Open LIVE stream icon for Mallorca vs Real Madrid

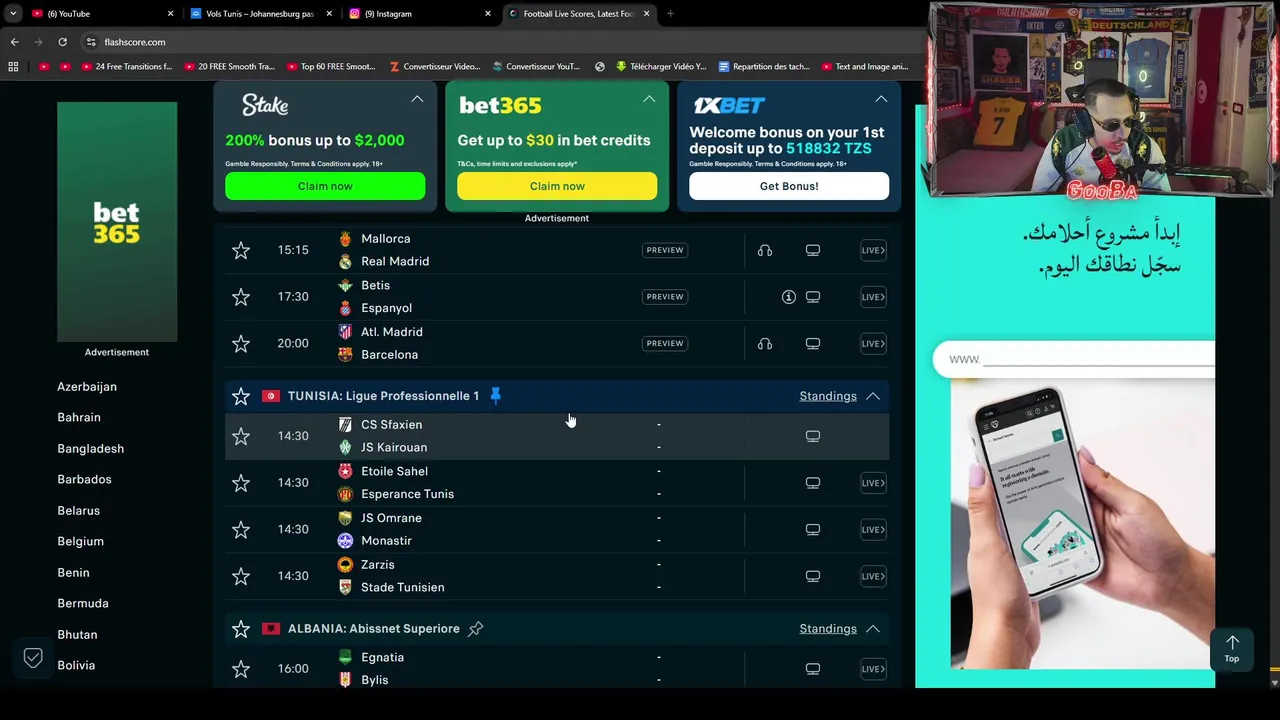pyautogui.click(x=873, y=250)
